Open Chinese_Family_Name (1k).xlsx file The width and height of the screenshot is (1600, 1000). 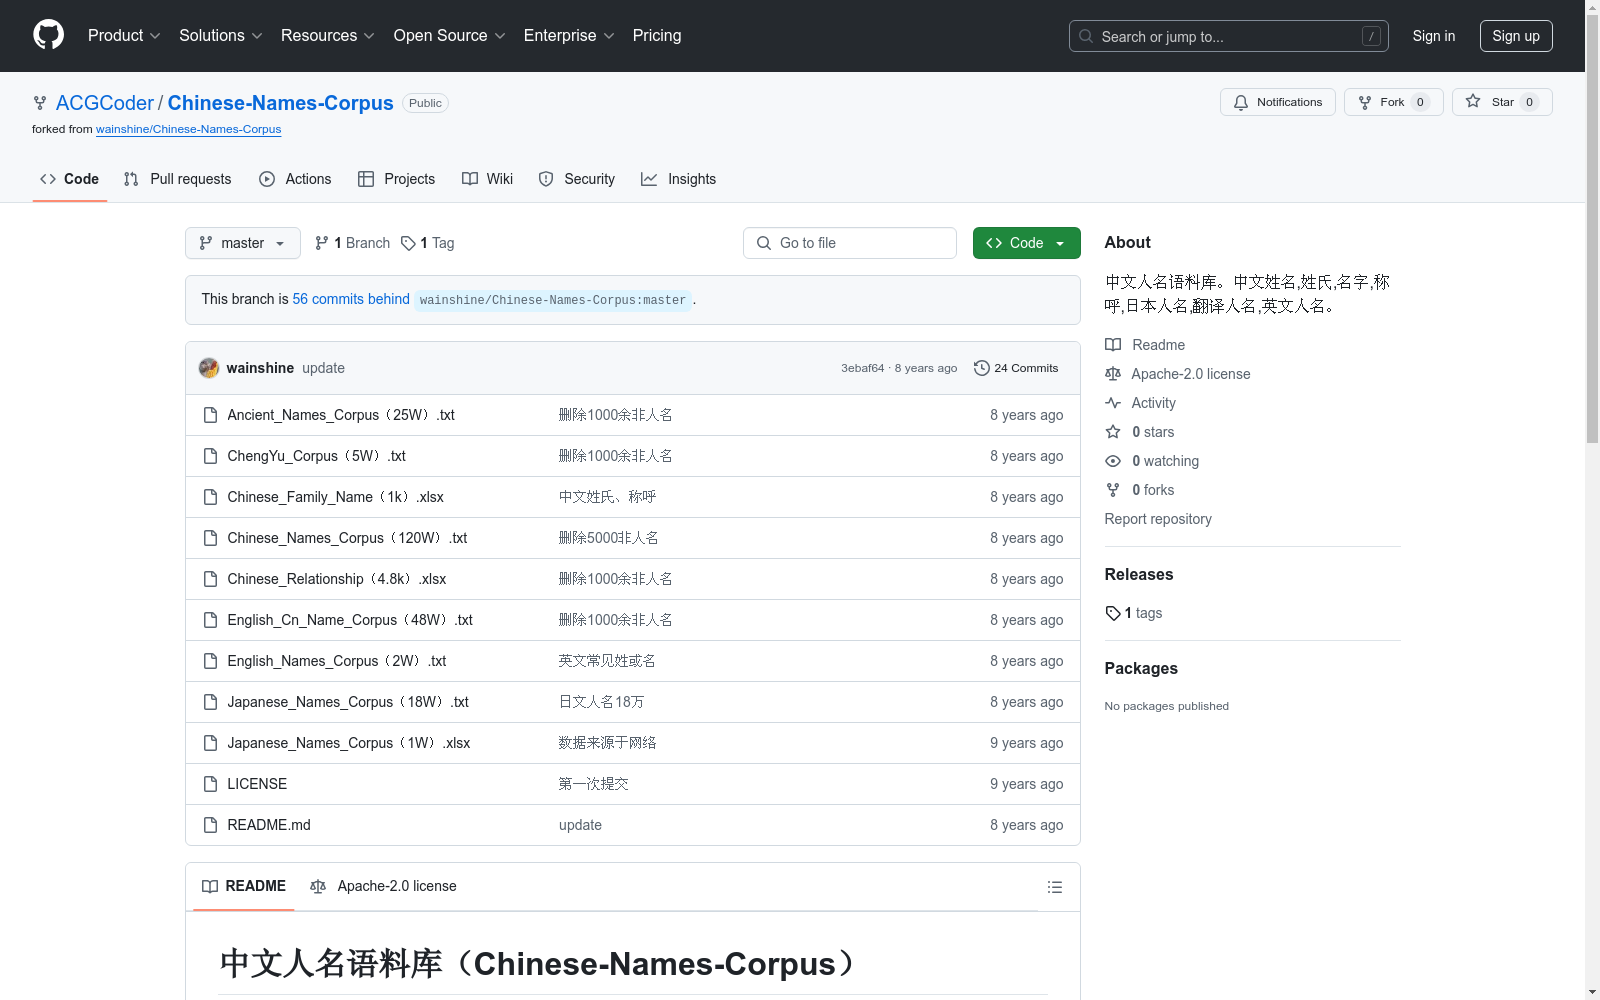[335, 497]
